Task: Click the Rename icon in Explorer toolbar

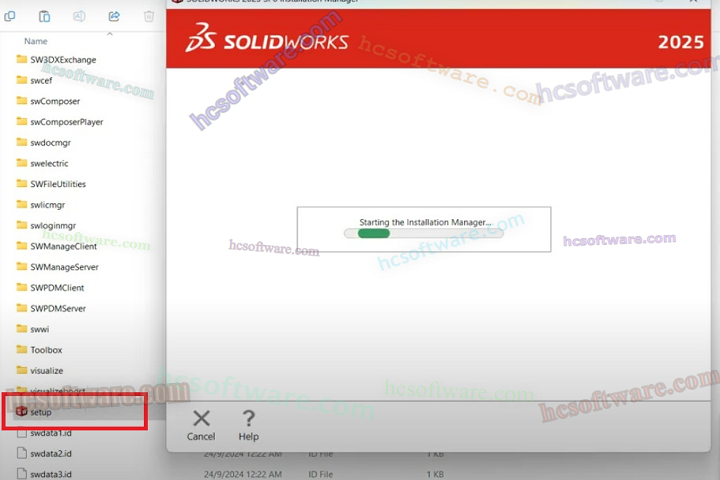Action: 79,17
